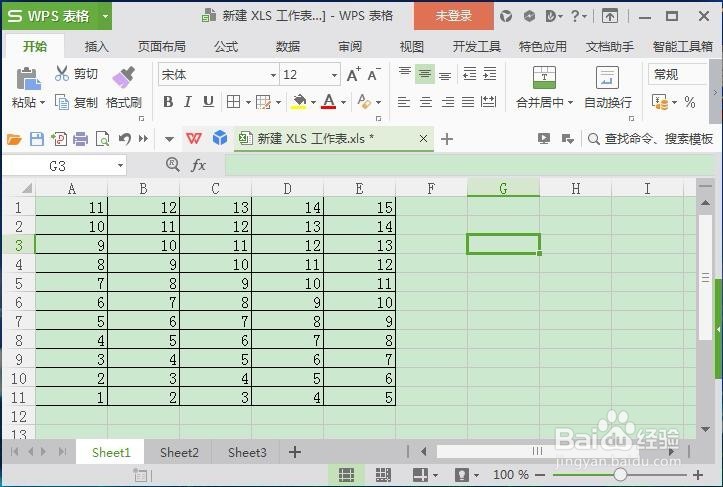
Task: Align text to bottom of cell
Action: pos(445,74)
